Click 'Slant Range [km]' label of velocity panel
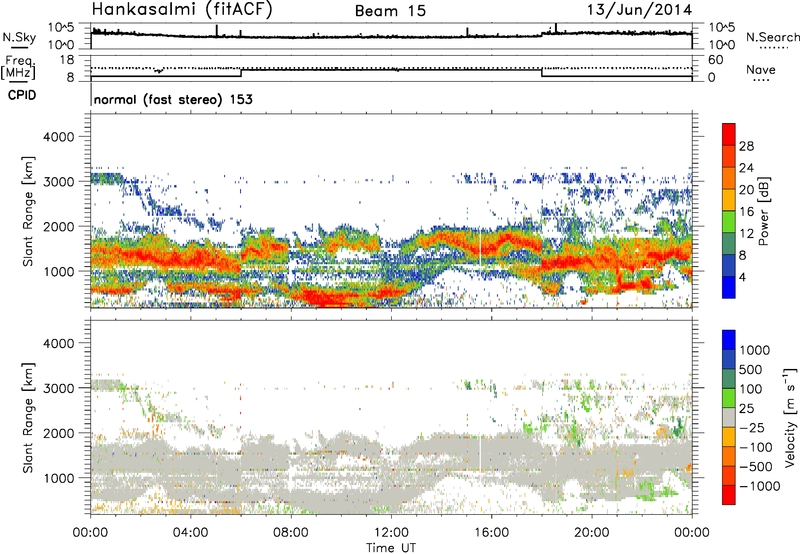 pos(28,418)
